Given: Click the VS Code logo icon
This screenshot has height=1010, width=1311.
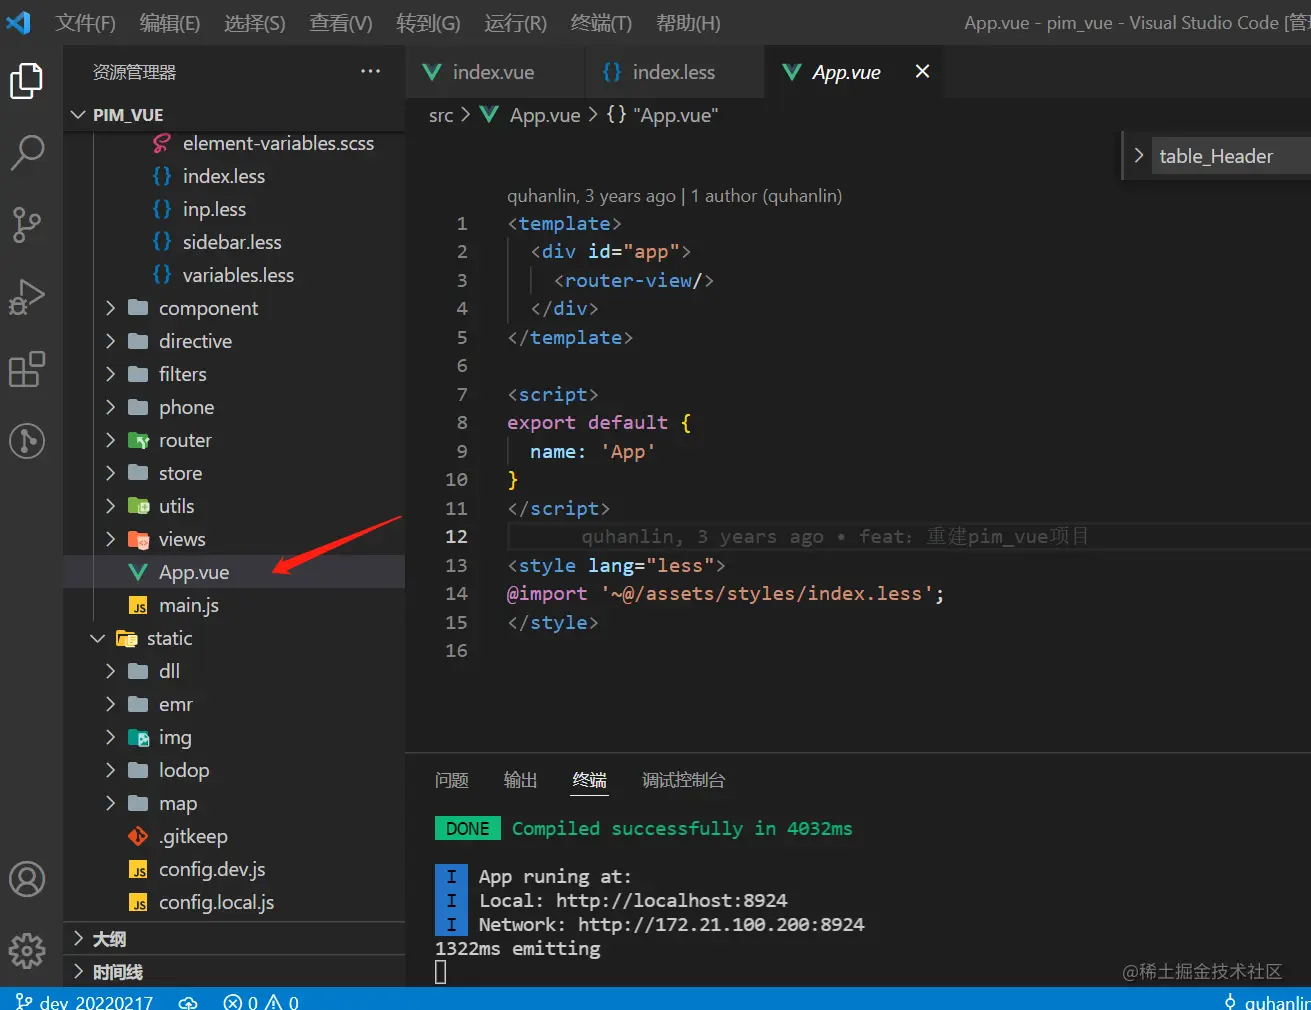Looking at the screenshot, I should click(18, 22).
